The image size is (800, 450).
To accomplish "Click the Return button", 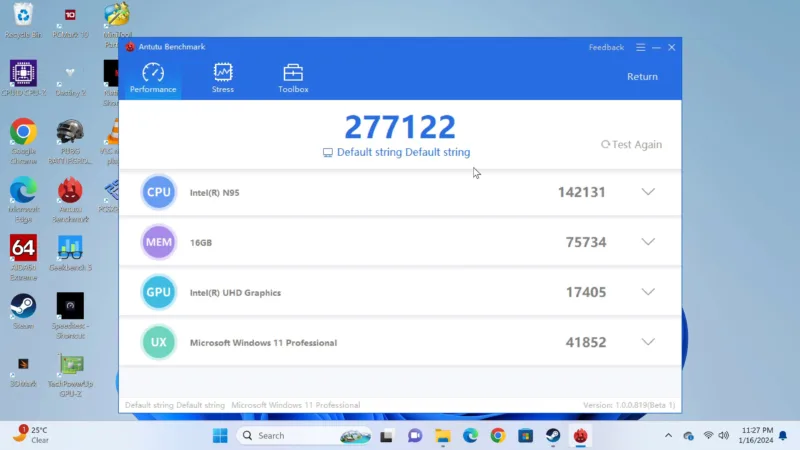I will 642,77.
